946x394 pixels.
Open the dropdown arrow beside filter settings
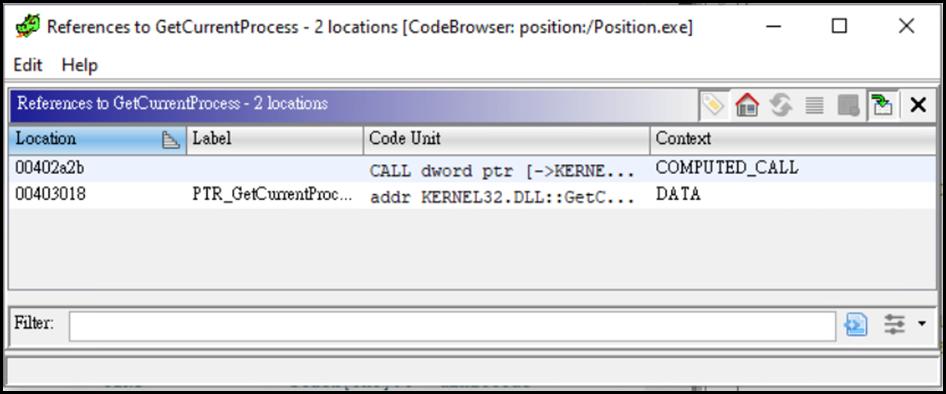tap(921, 325)
